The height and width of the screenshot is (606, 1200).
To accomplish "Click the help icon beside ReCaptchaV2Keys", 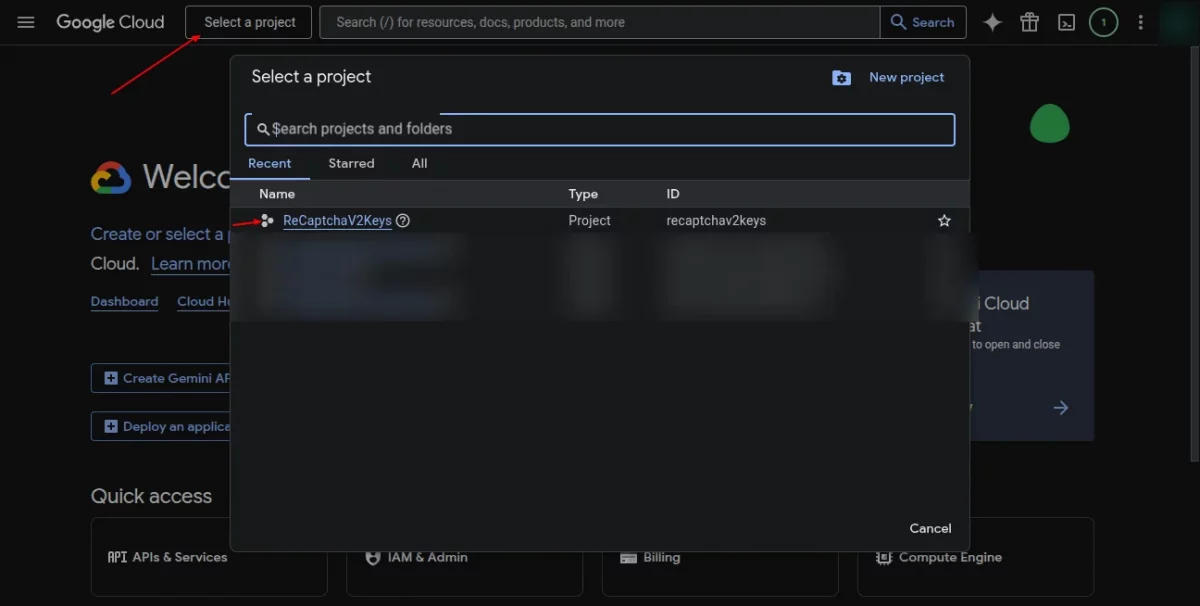I will click(403, 220).
